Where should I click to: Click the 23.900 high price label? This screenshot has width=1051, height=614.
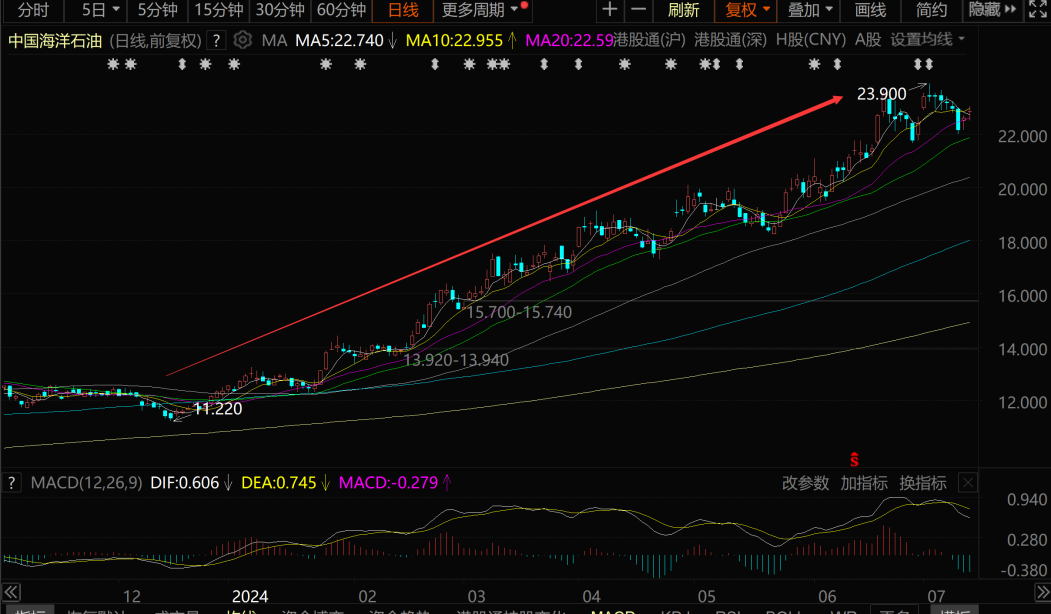[x=881, y=94]
